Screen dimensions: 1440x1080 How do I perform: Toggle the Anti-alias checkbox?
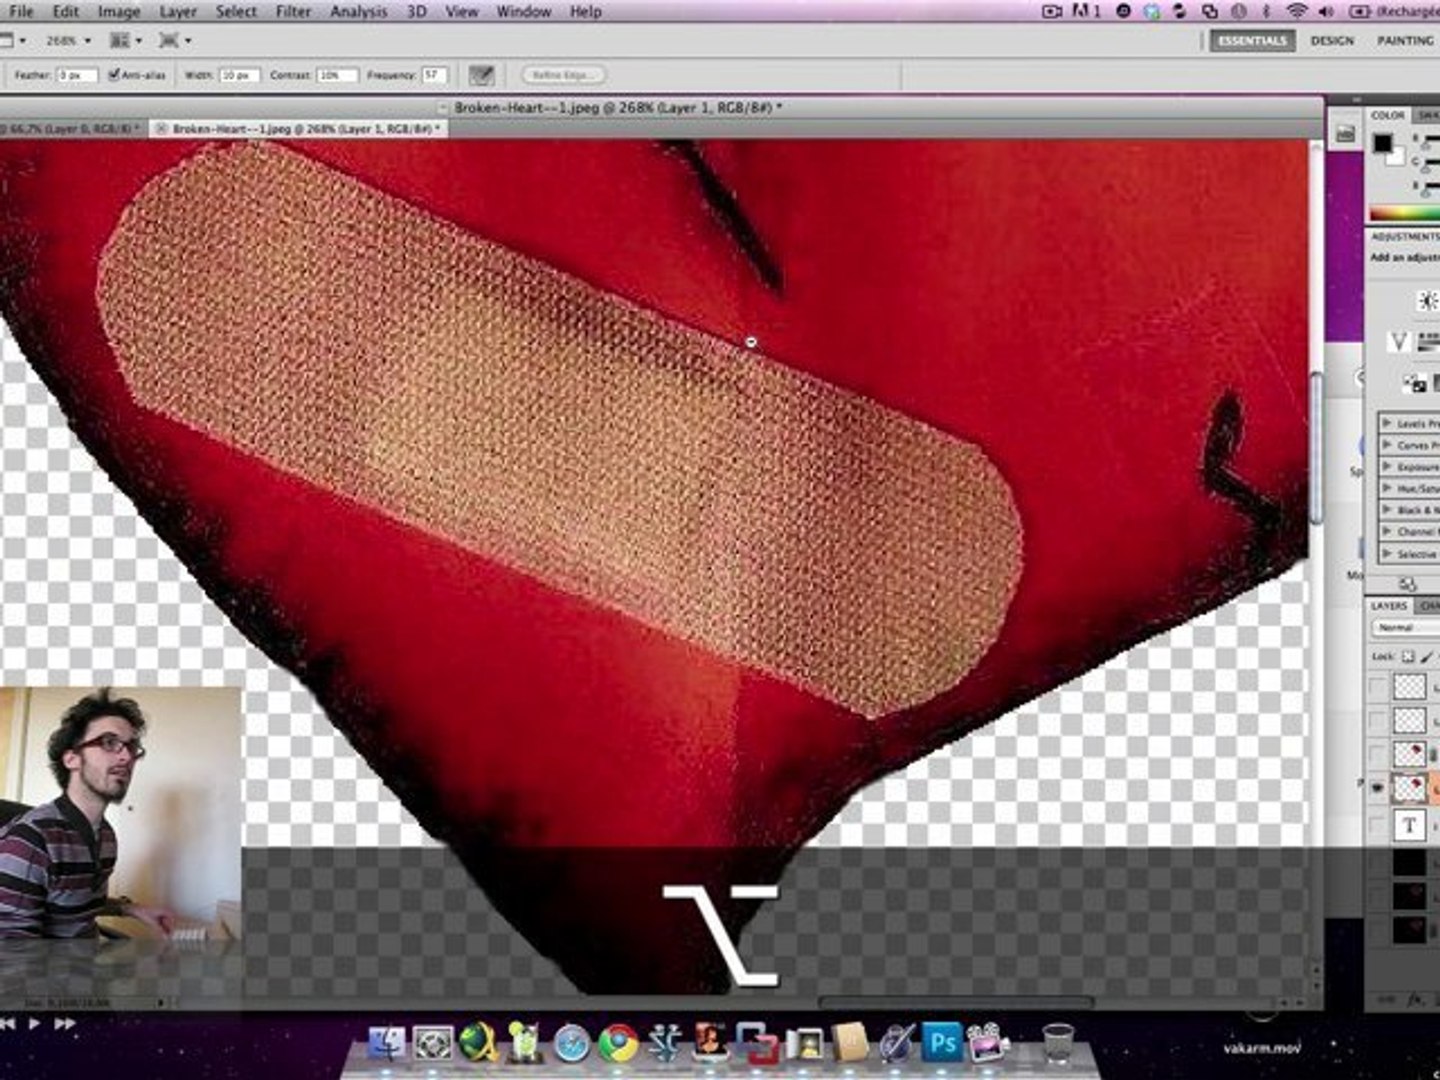(115, 75)
